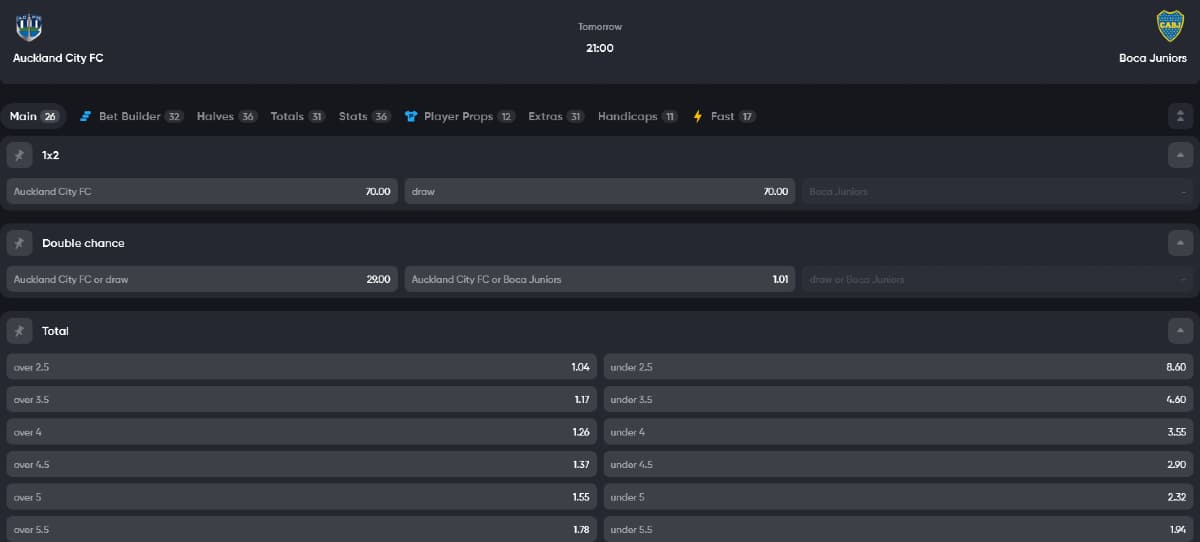Pin the Double chance market
The width and height of the screenshot is (1200, 542).
tap(18, 243)
